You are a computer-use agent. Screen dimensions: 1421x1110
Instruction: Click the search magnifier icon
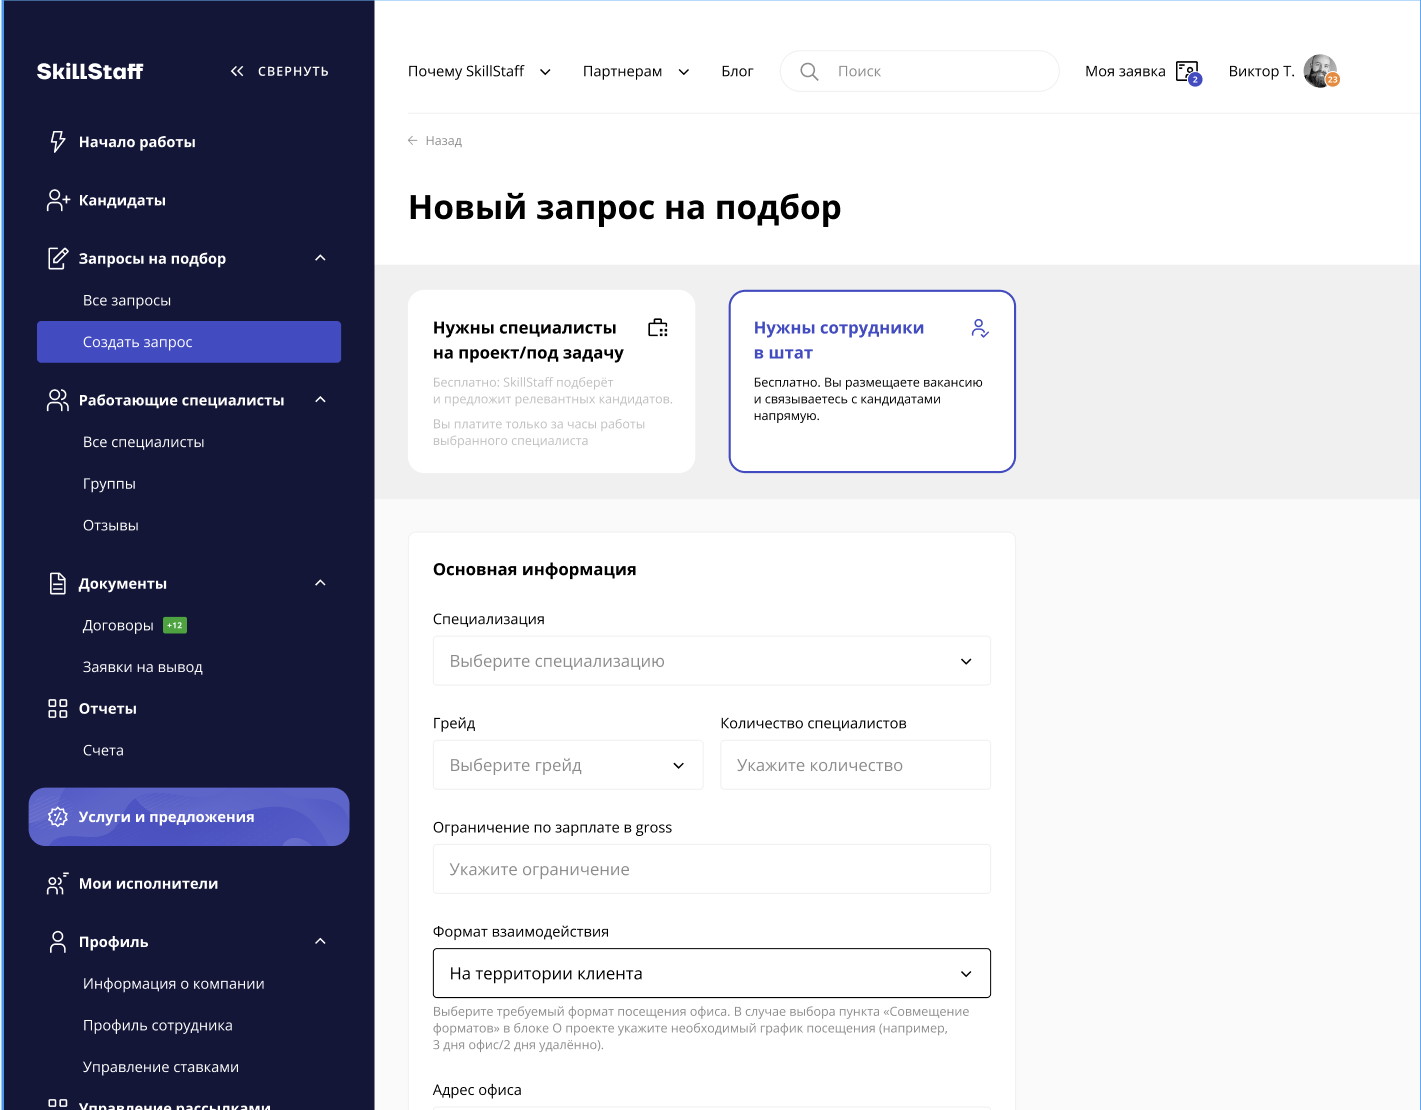click(x=809, y=72)
